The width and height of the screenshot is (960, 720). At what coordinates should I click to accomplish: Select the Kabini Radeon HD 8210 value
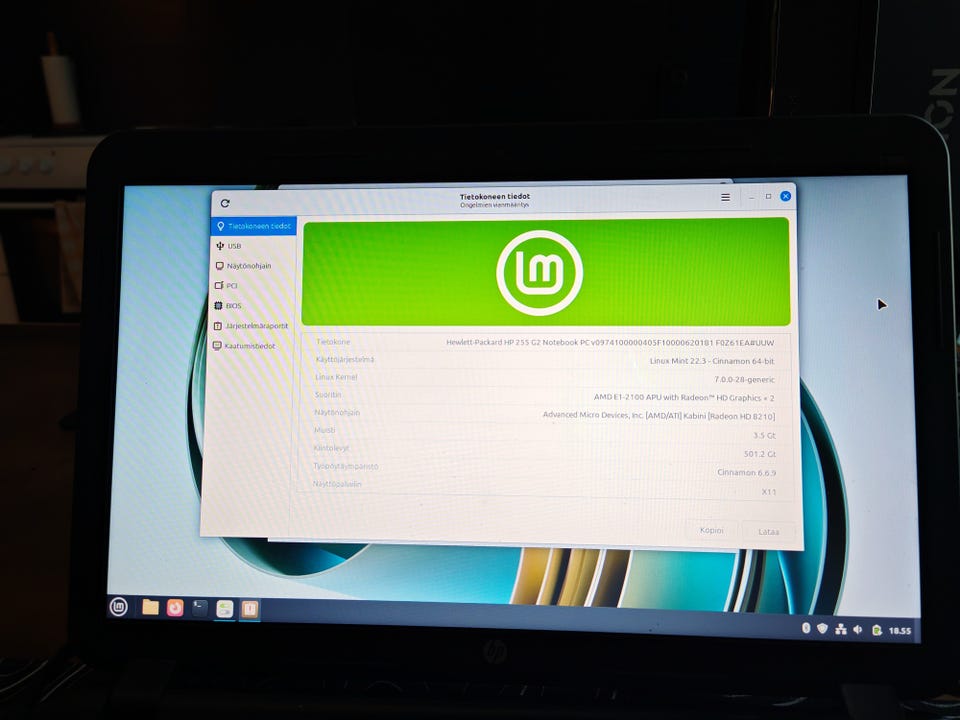(x=659, y=416)
